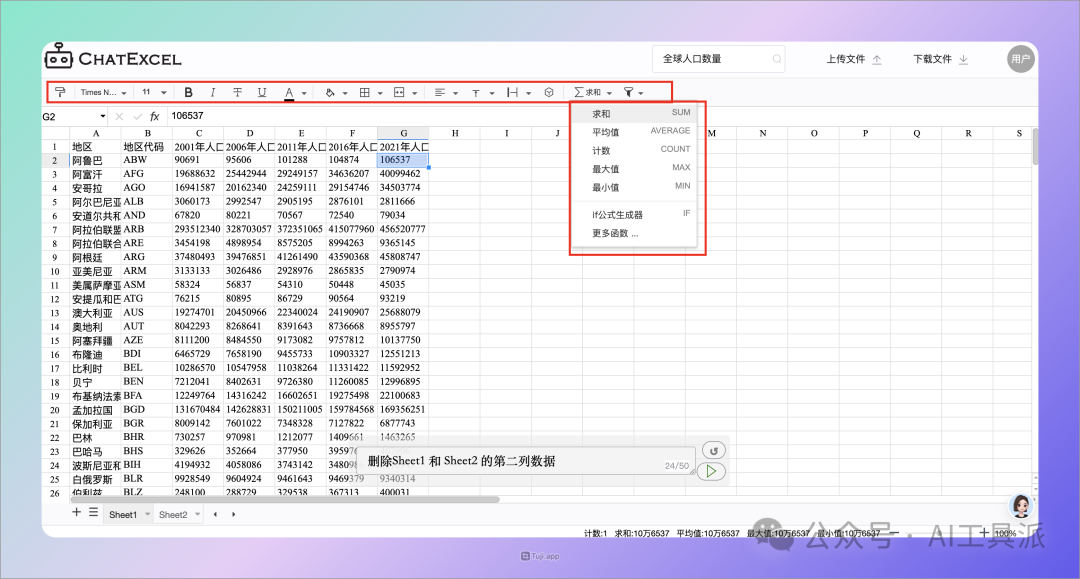Add a new sheet with plus icon
The image size is (1080, 579).
pyautogui.click(x=76, y=512)
